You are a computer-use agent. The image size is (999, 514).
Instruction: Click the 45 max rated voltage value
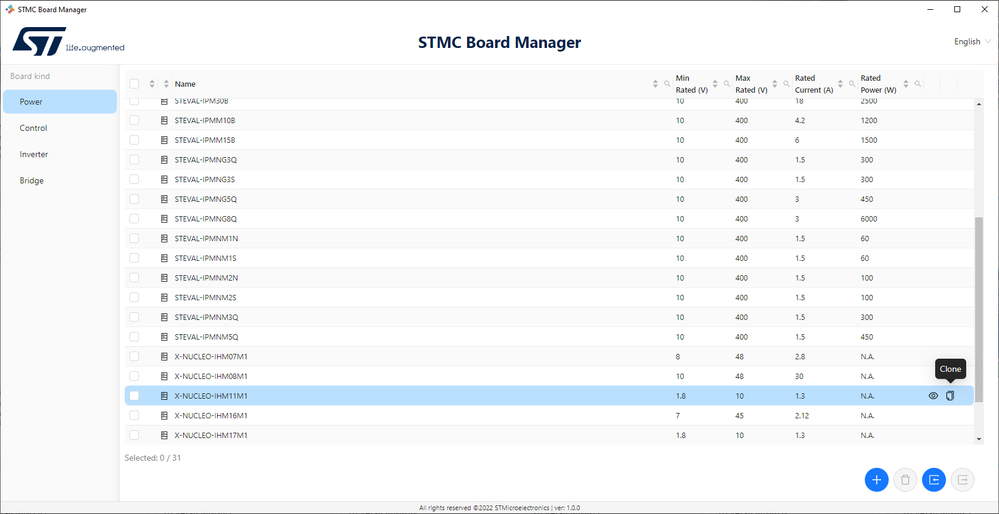point(739,415)
